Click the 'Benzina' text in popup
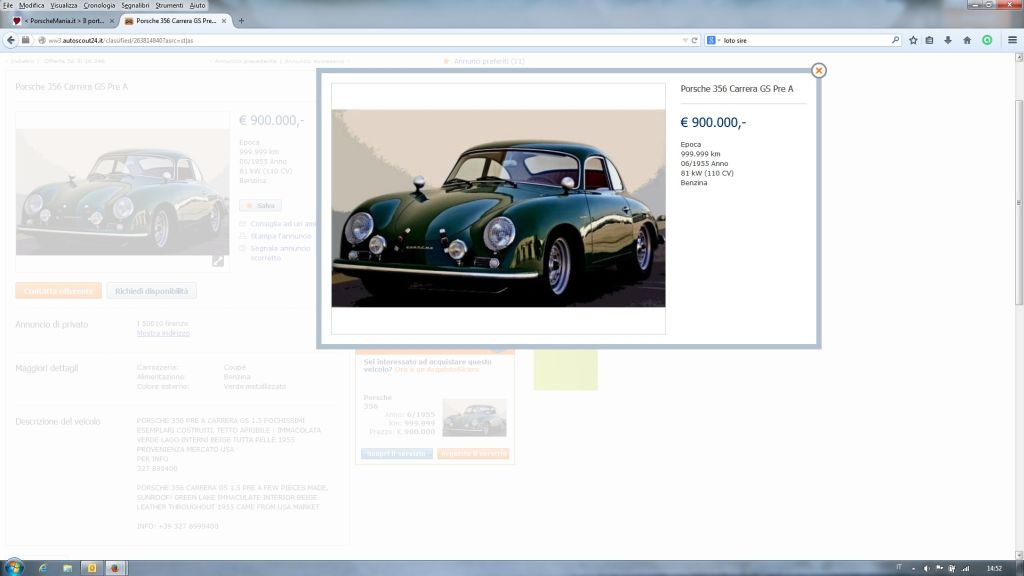Screen dimensions: 1024x576 point(694,183)
